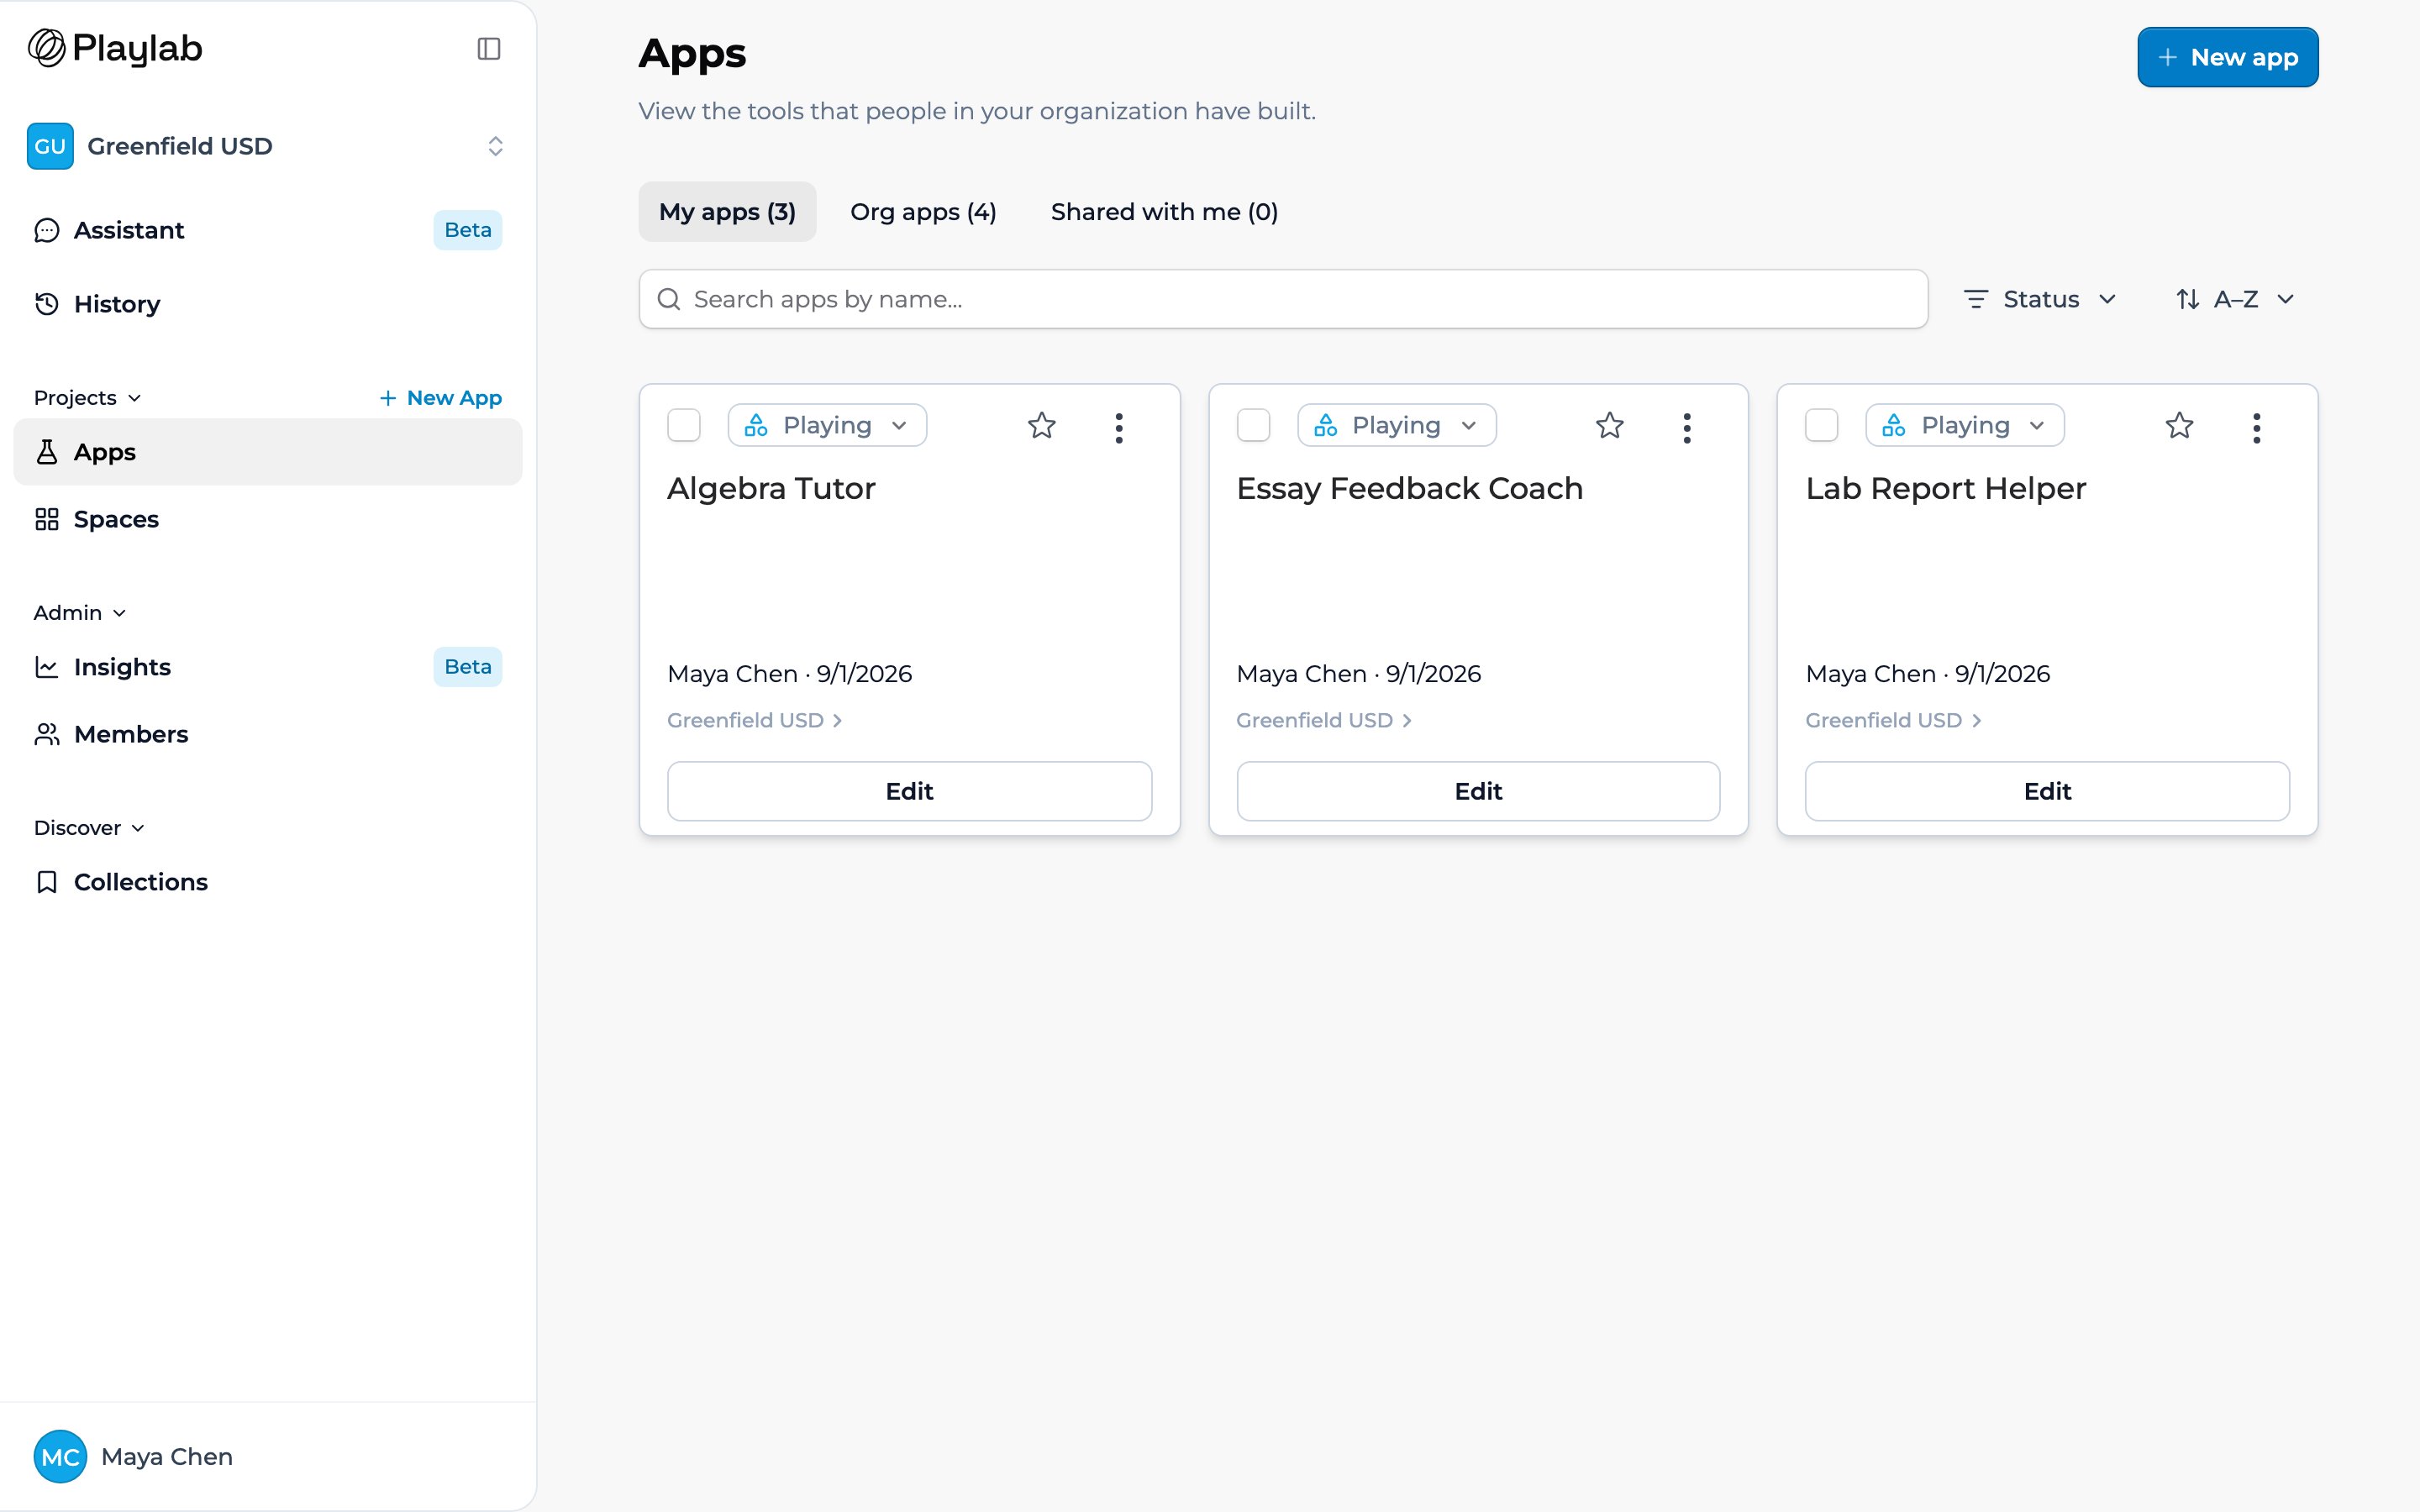Switch to the Shared with me (0) tab
This screenshot has width=2420, height=1512.
pos(1164,212)
